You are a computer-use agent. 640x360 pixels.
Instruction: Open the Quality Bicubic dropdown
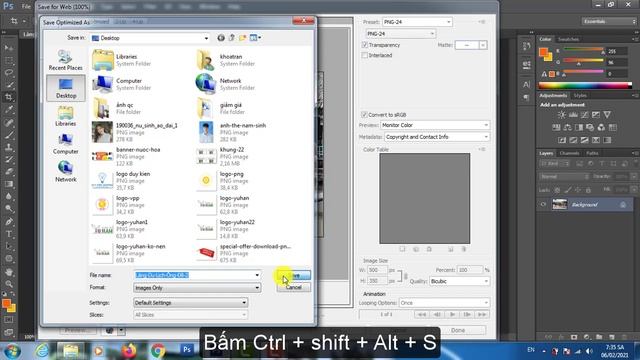coord(459,281)
